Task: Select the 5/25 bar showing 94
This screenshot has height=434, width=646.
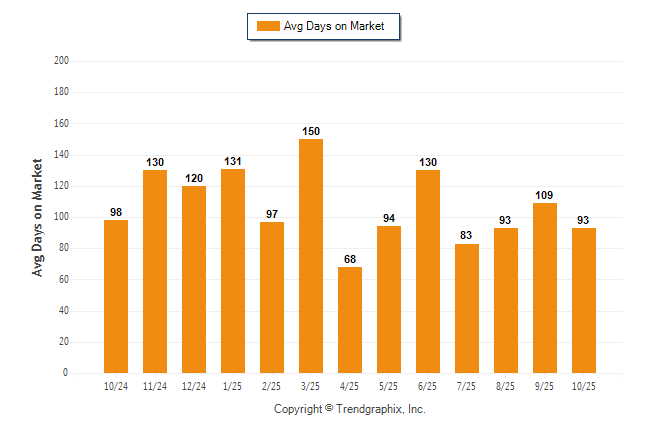Action: click(389, 299)
